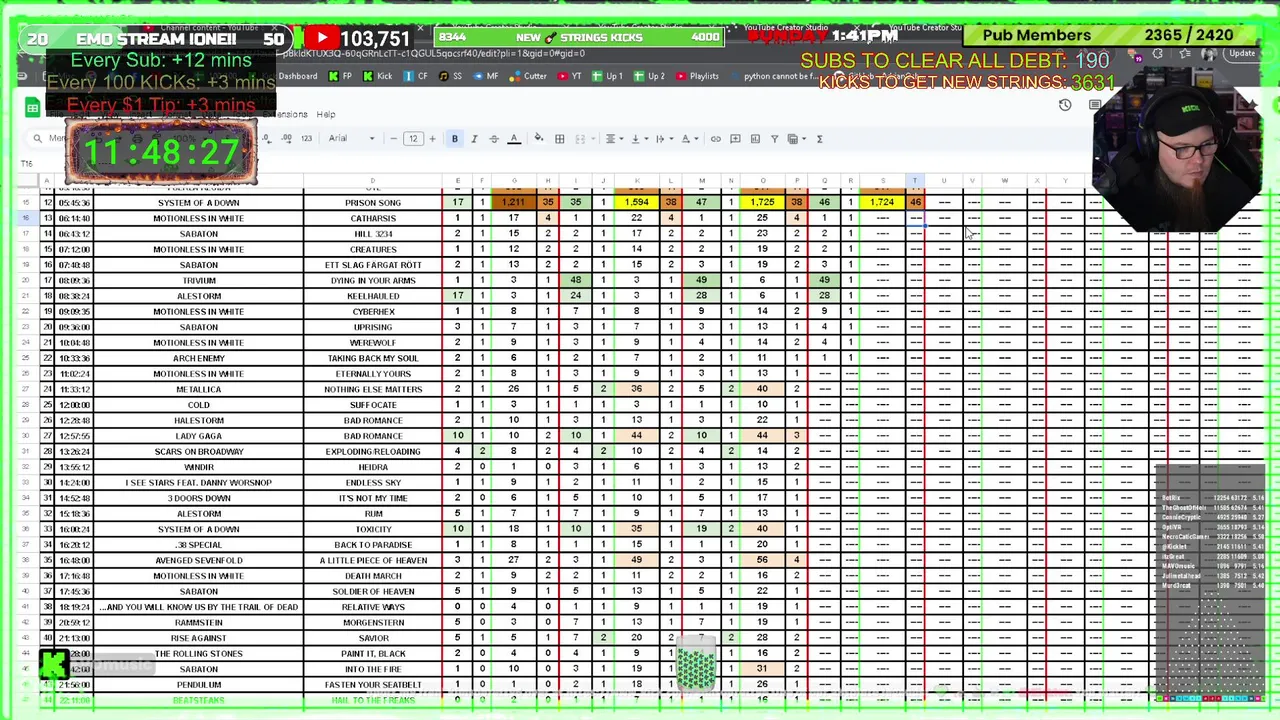
Task: Insert a comment from the toolbar
Action: [x=735, y=139]
